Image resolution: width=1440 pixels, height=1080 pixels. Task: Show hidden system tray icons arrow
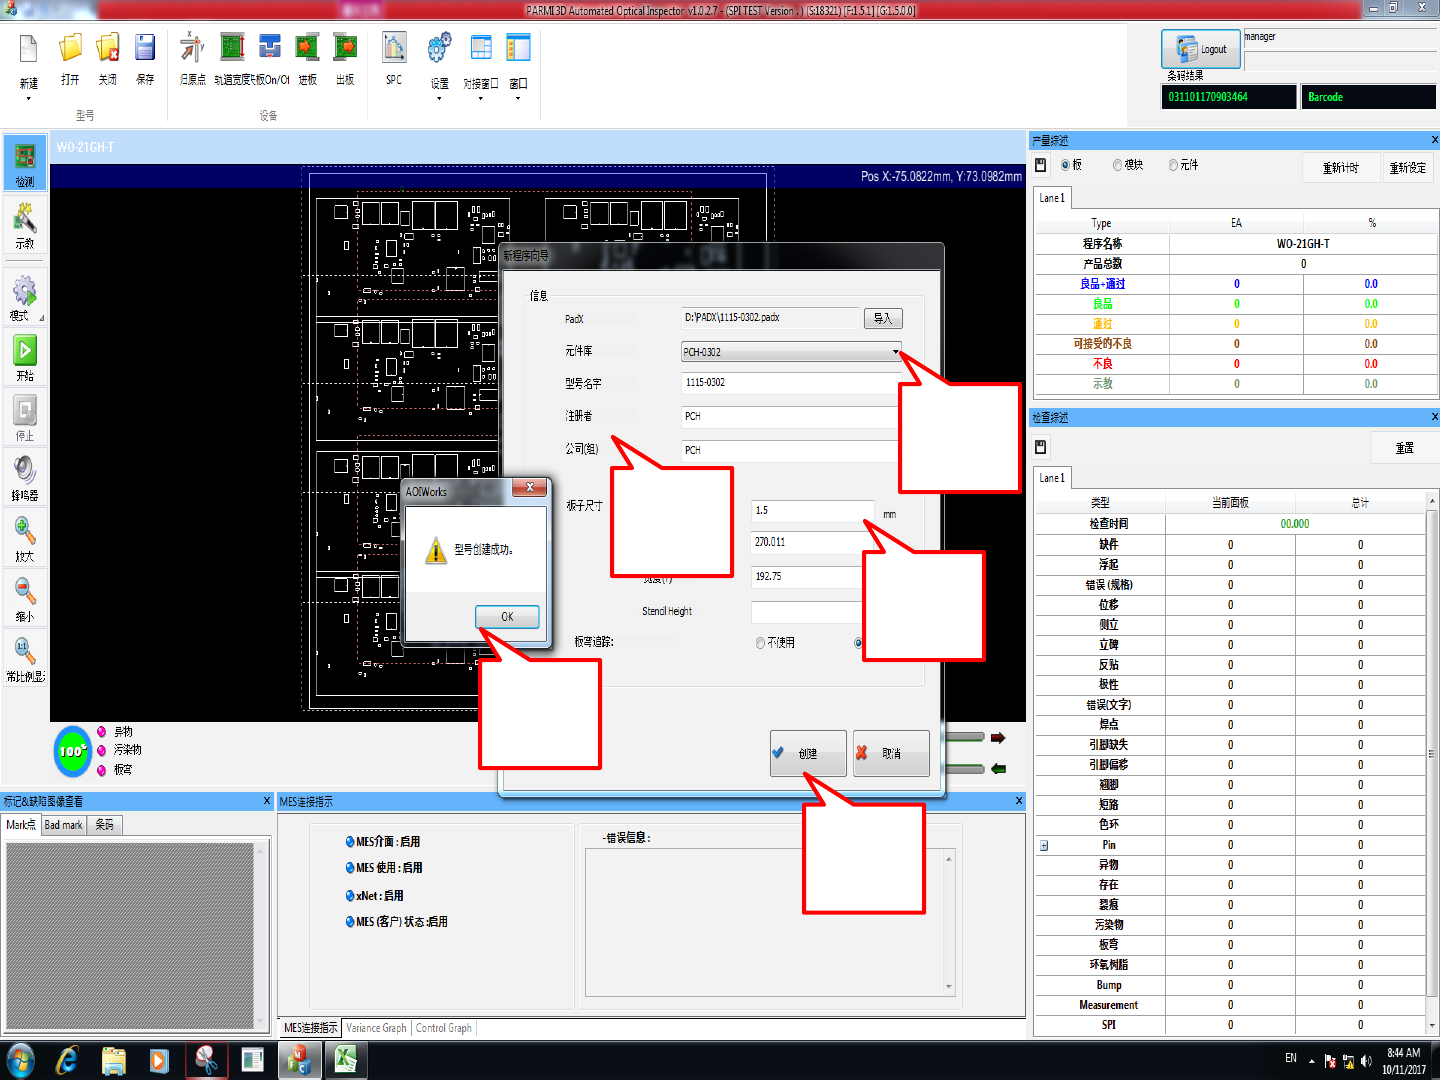pos(1311,1061)
